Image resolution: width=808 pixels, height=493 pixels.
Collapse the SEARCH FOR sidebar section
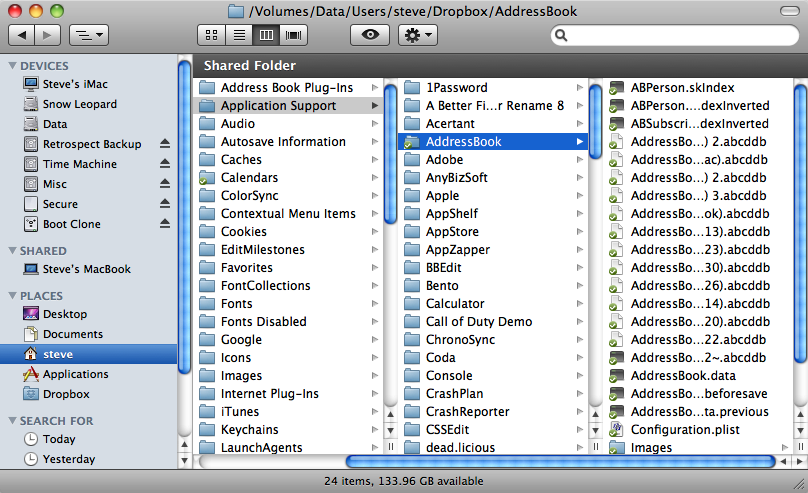click(13, 420)
